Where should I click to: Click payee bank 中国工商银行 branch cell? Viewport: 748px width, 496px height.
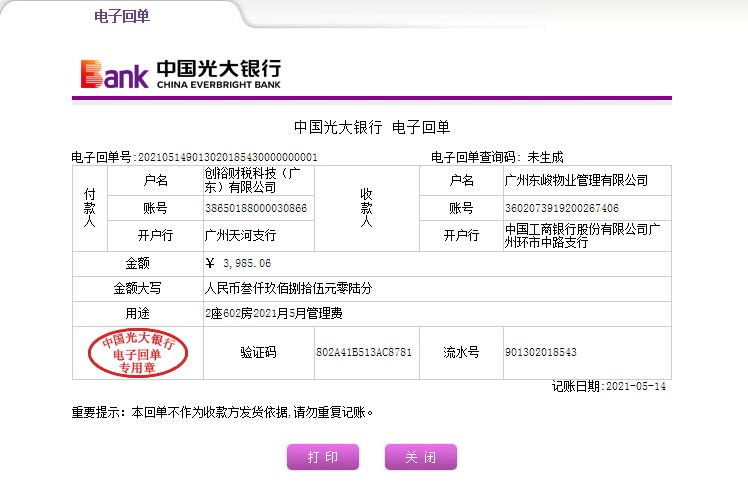585,236
